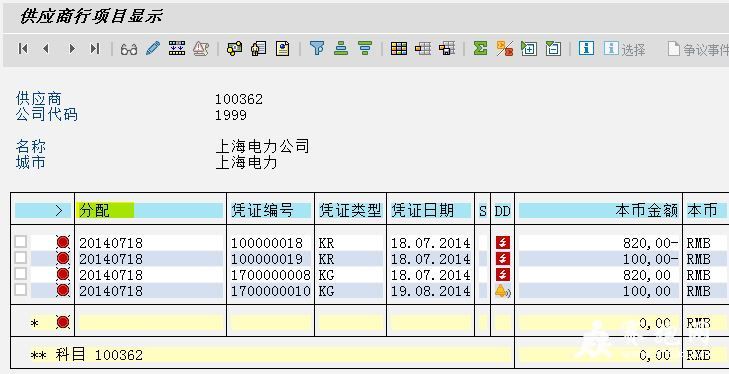Click the 争议事件 button

coord(697,49)
